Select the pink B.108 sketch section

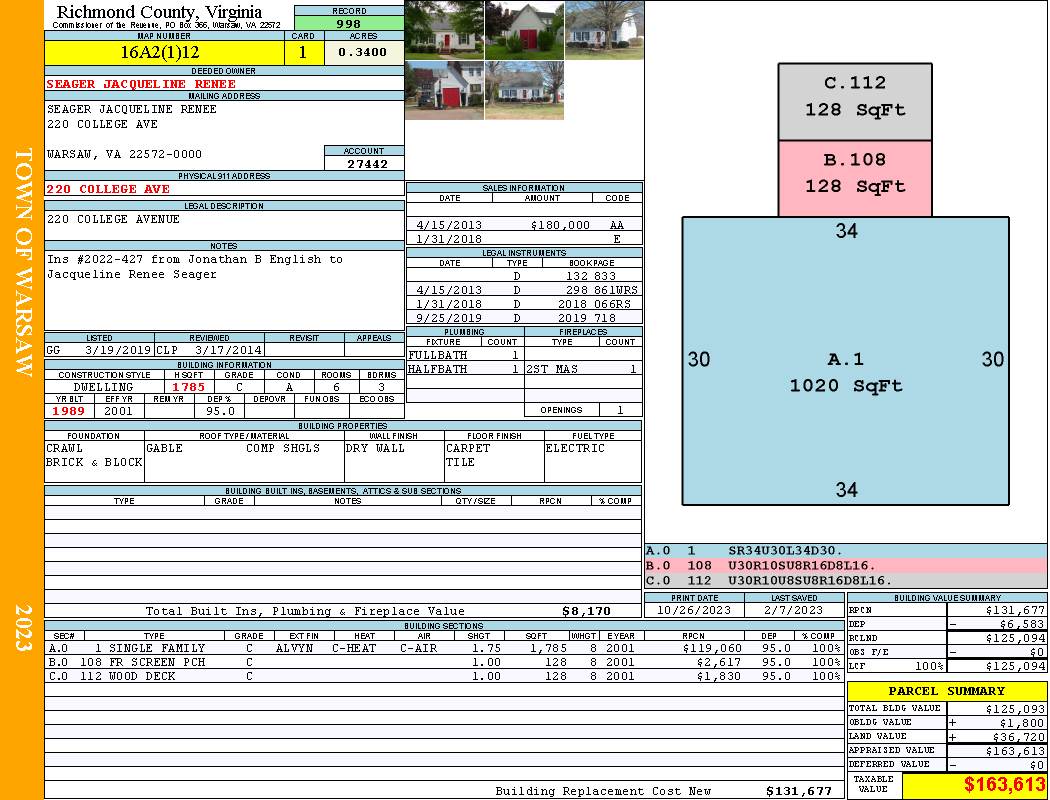pyautogui.click(x=854, y=178)
